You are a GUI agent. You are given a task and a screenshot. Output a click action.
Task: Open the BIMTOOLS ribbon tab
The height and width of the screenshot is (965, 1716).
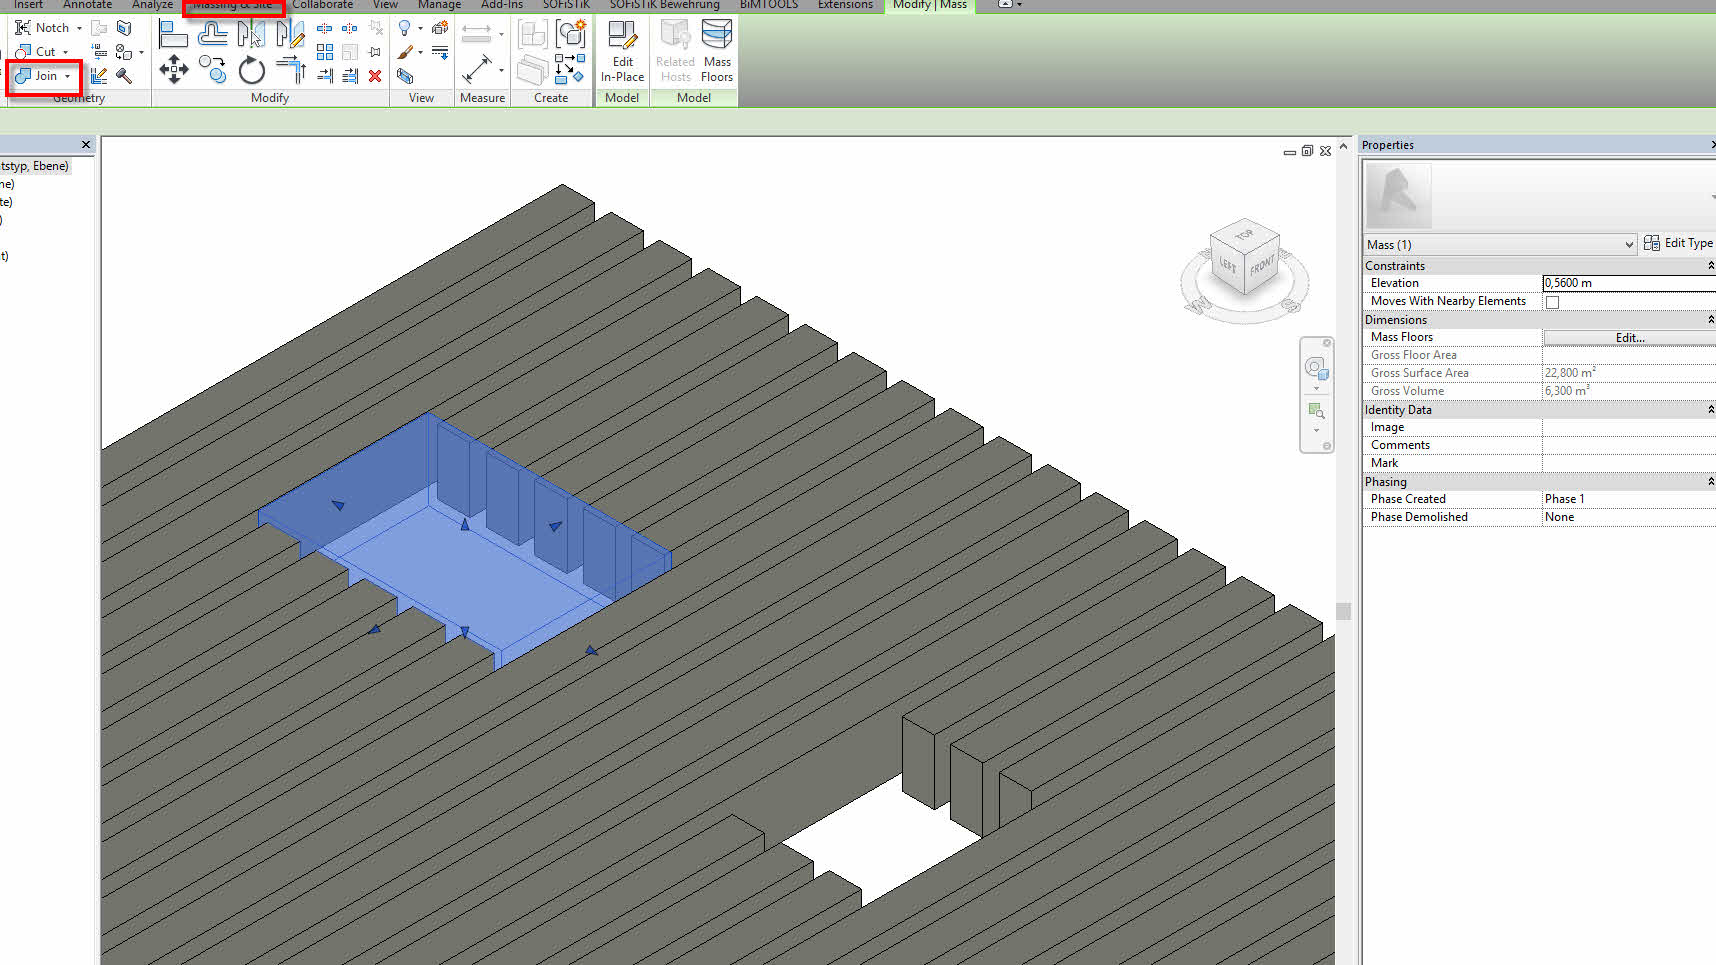pyautogui.click(x=769, y=5)
